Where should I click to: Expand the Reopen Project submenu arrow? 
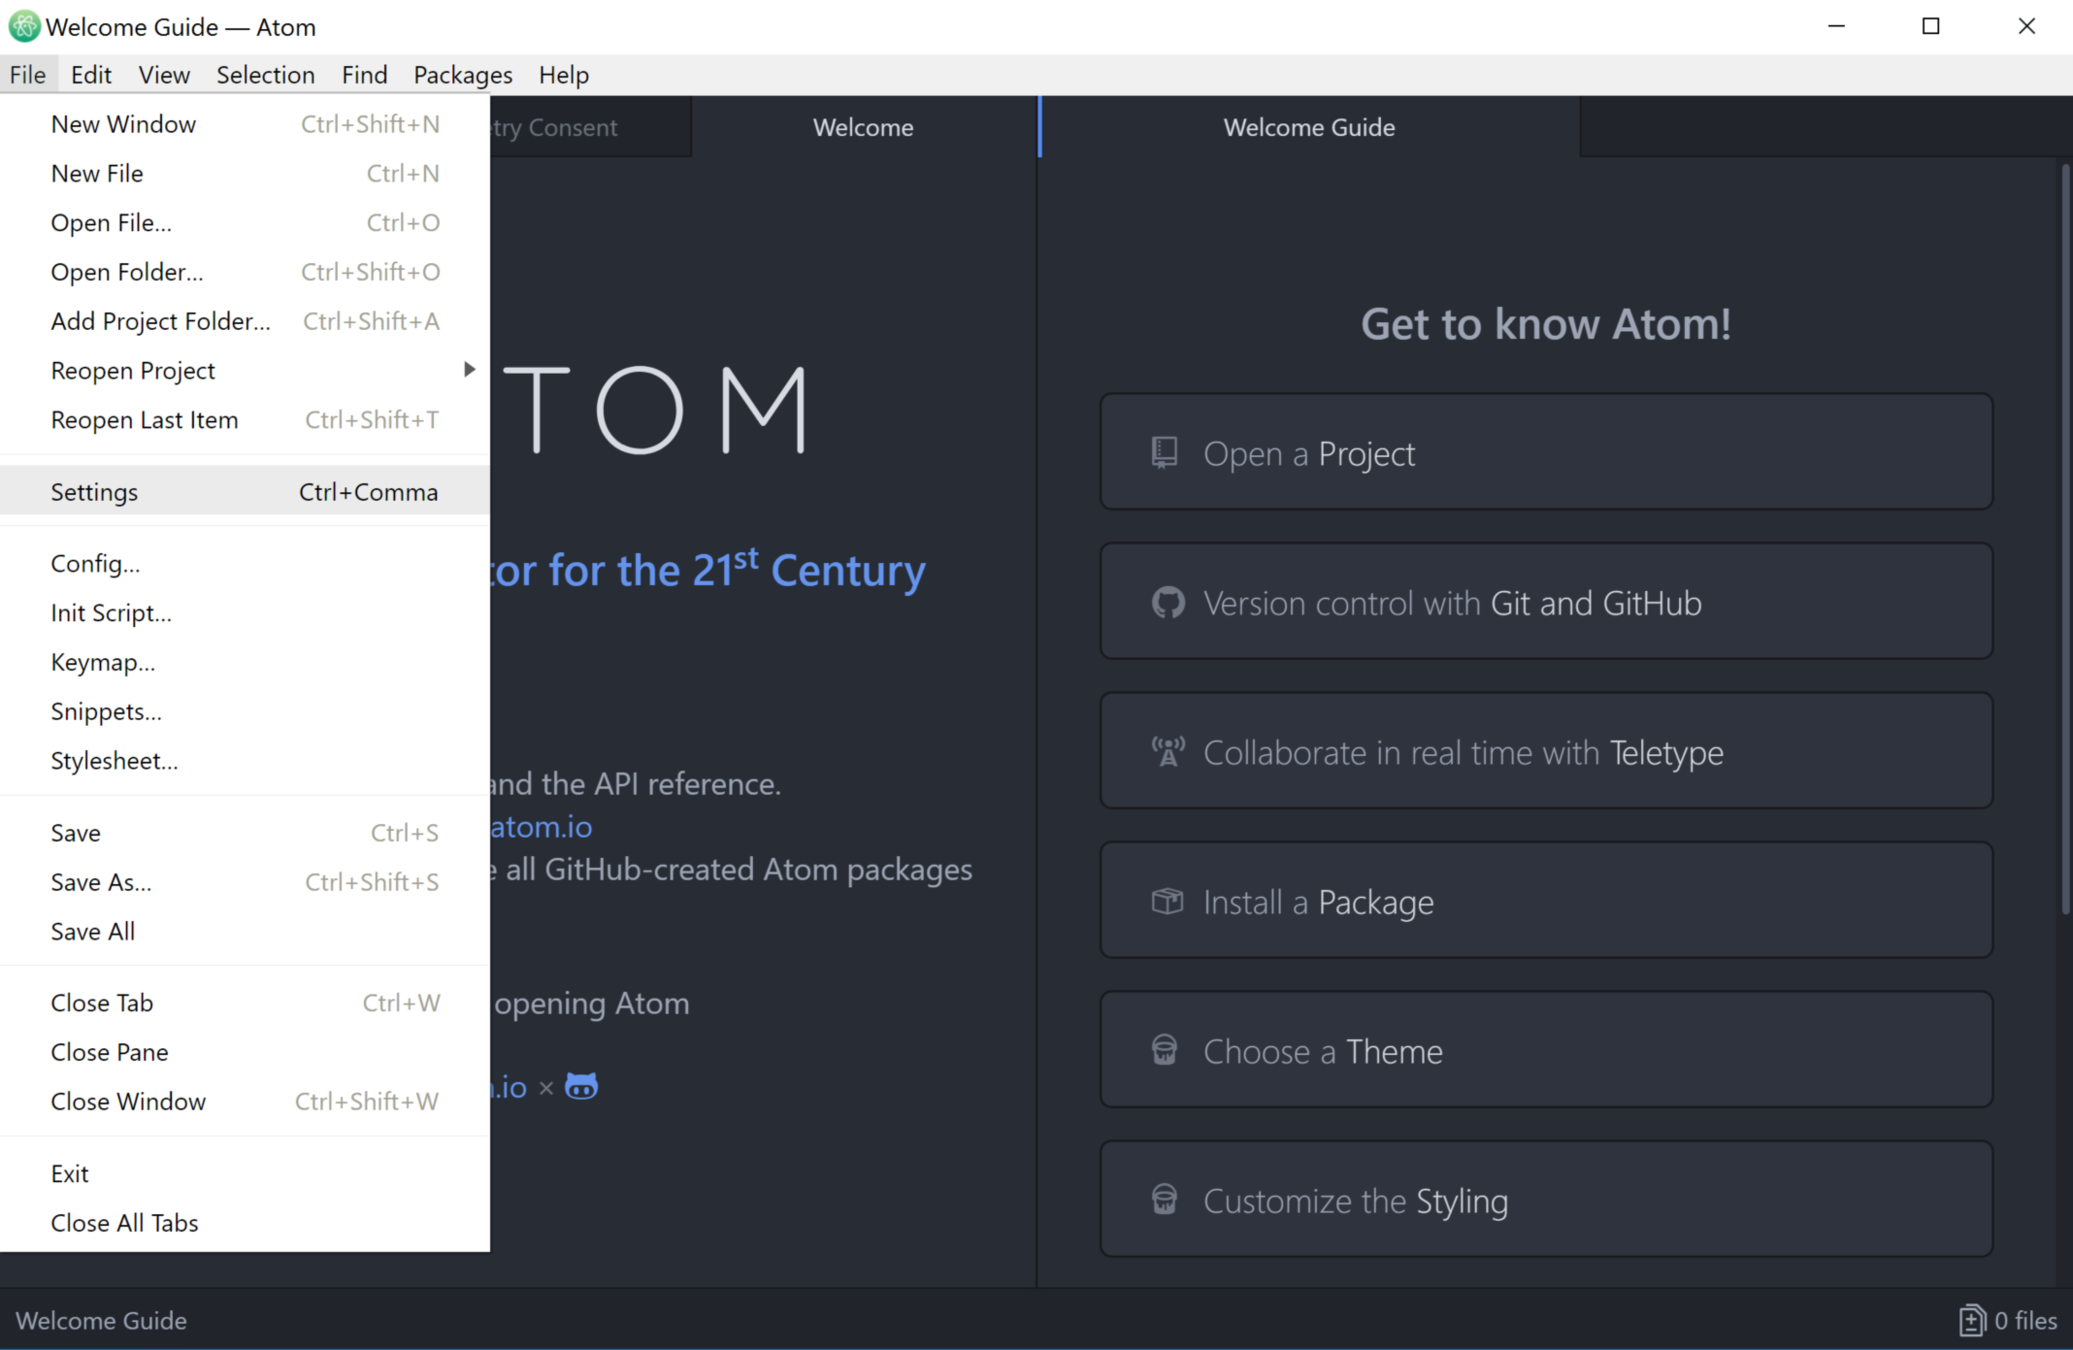pos(469,370)
